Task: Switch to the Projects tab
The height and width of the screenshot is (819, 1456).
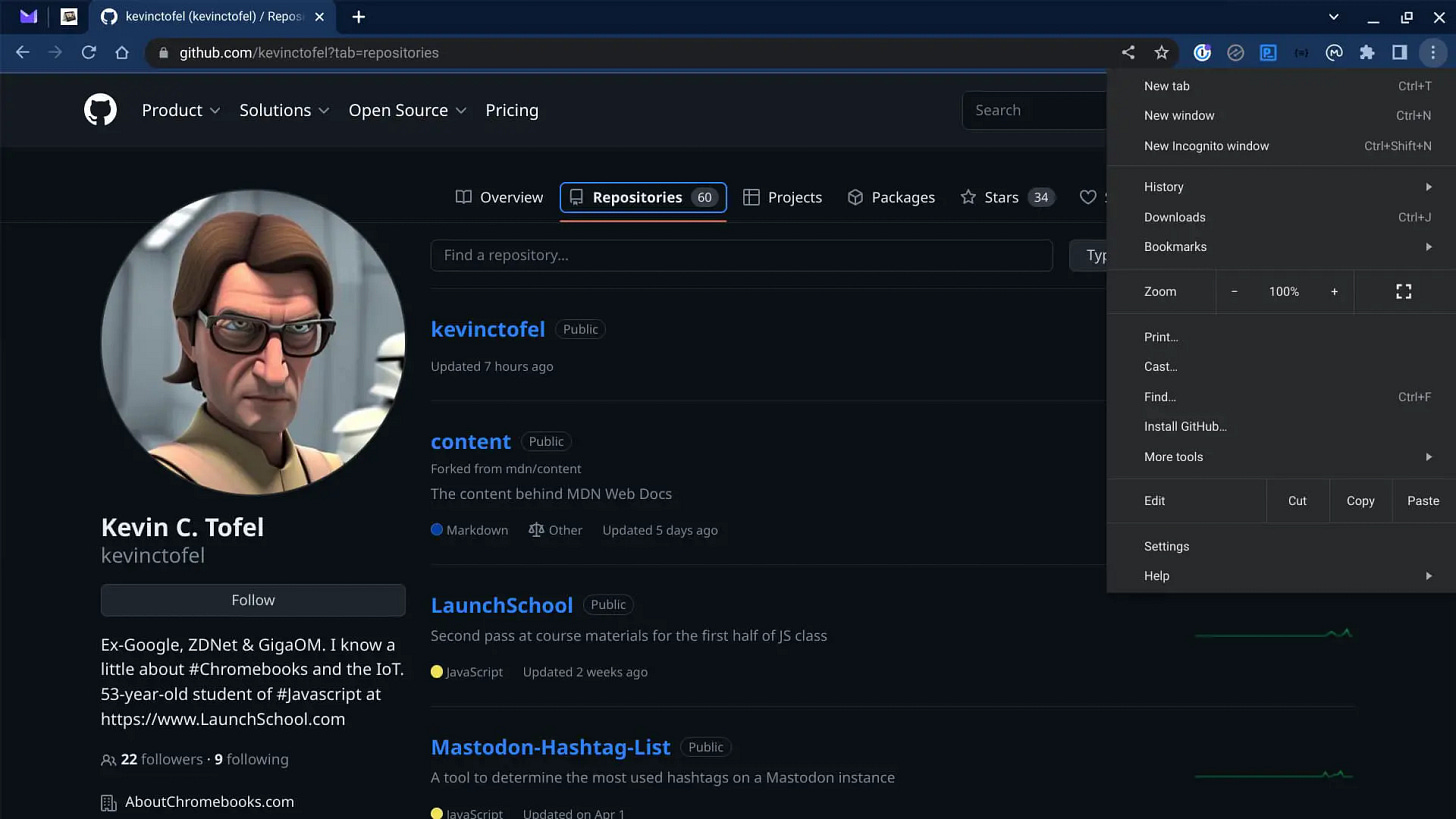Action: pyautogui.click(x=783, y=197)
